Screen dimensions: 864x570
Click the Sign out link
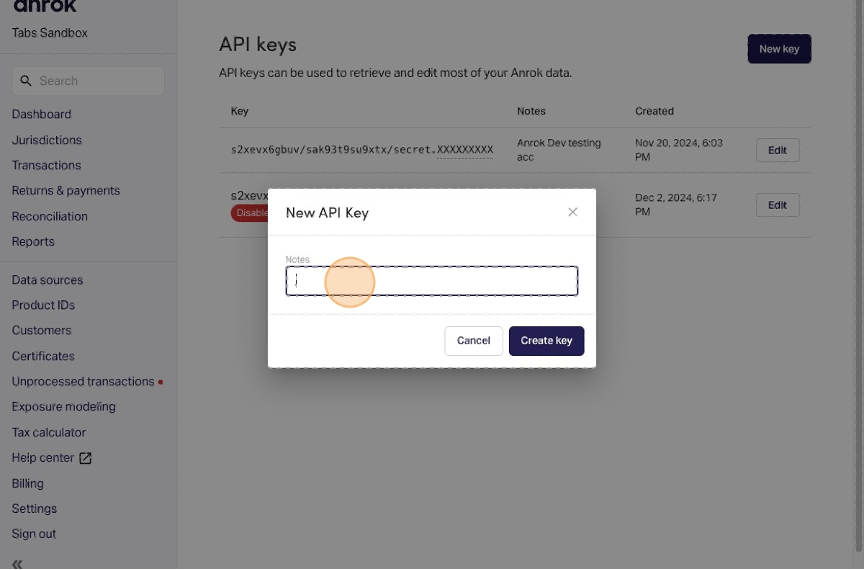point(34,534)
